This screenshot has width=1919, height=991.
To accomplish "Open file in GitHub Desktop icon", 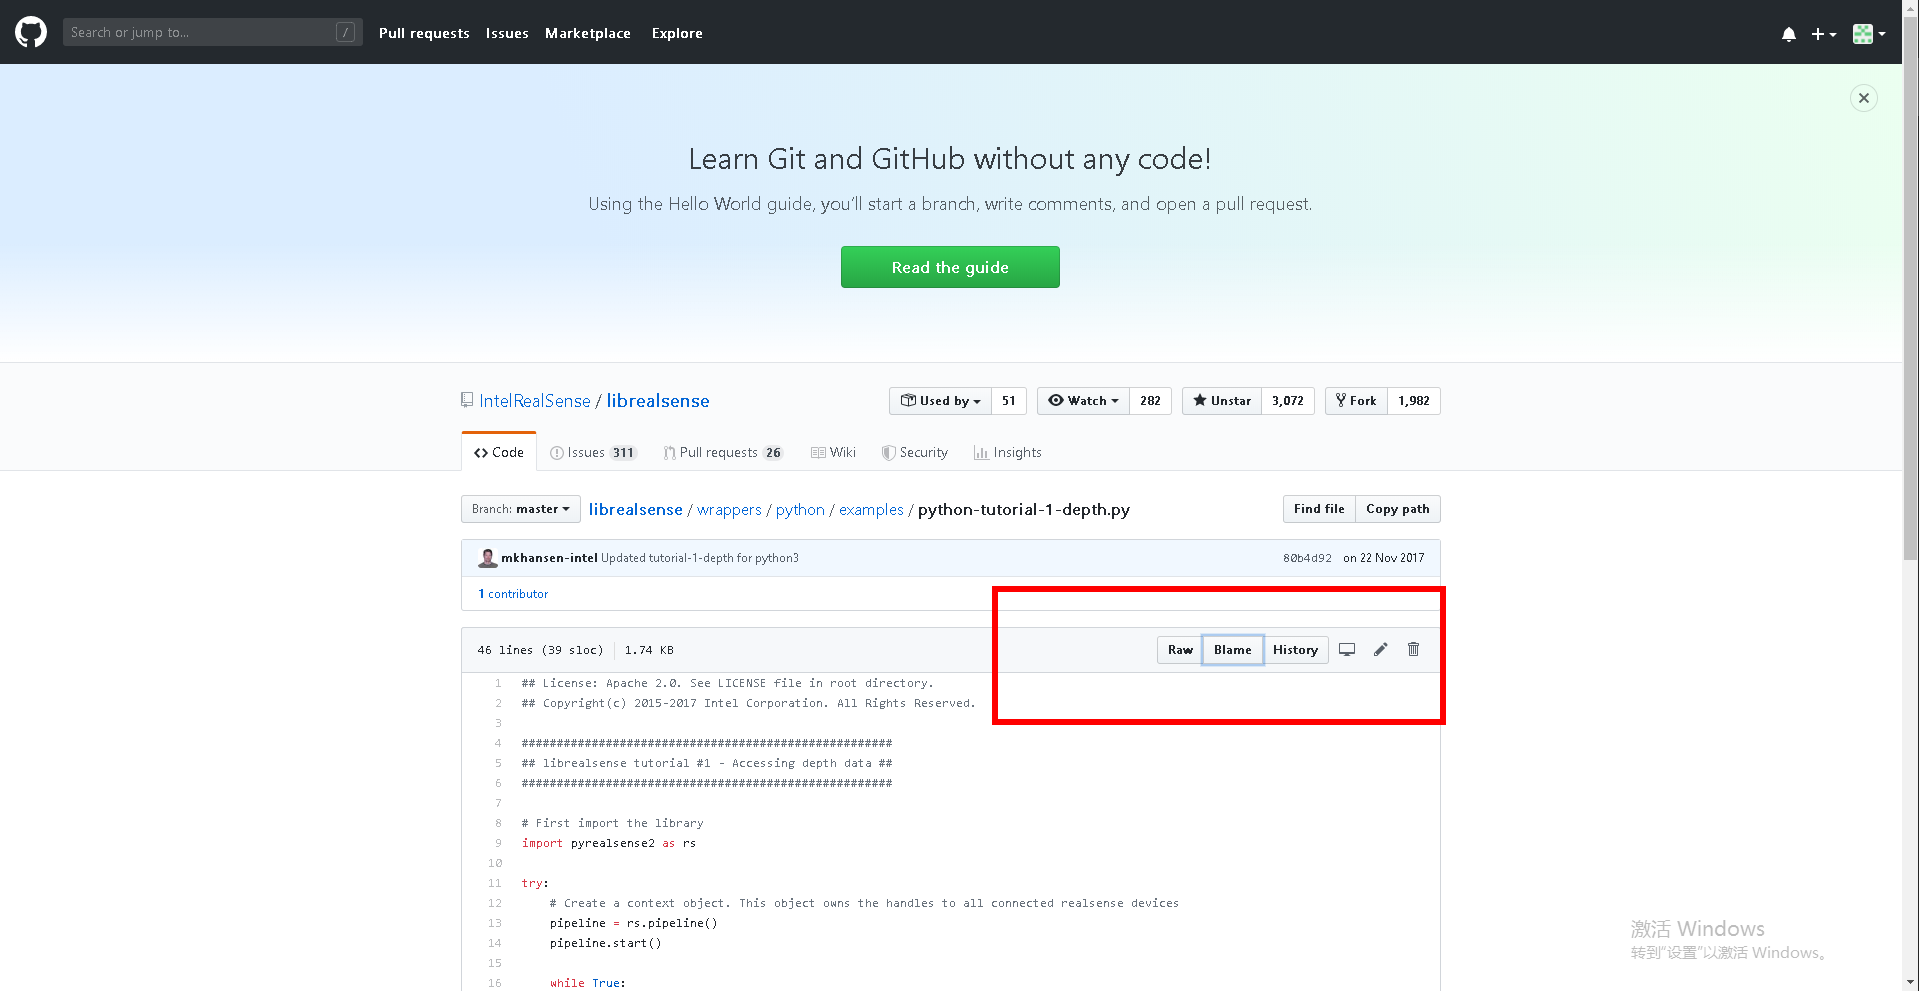I will tap(1347, 649).
